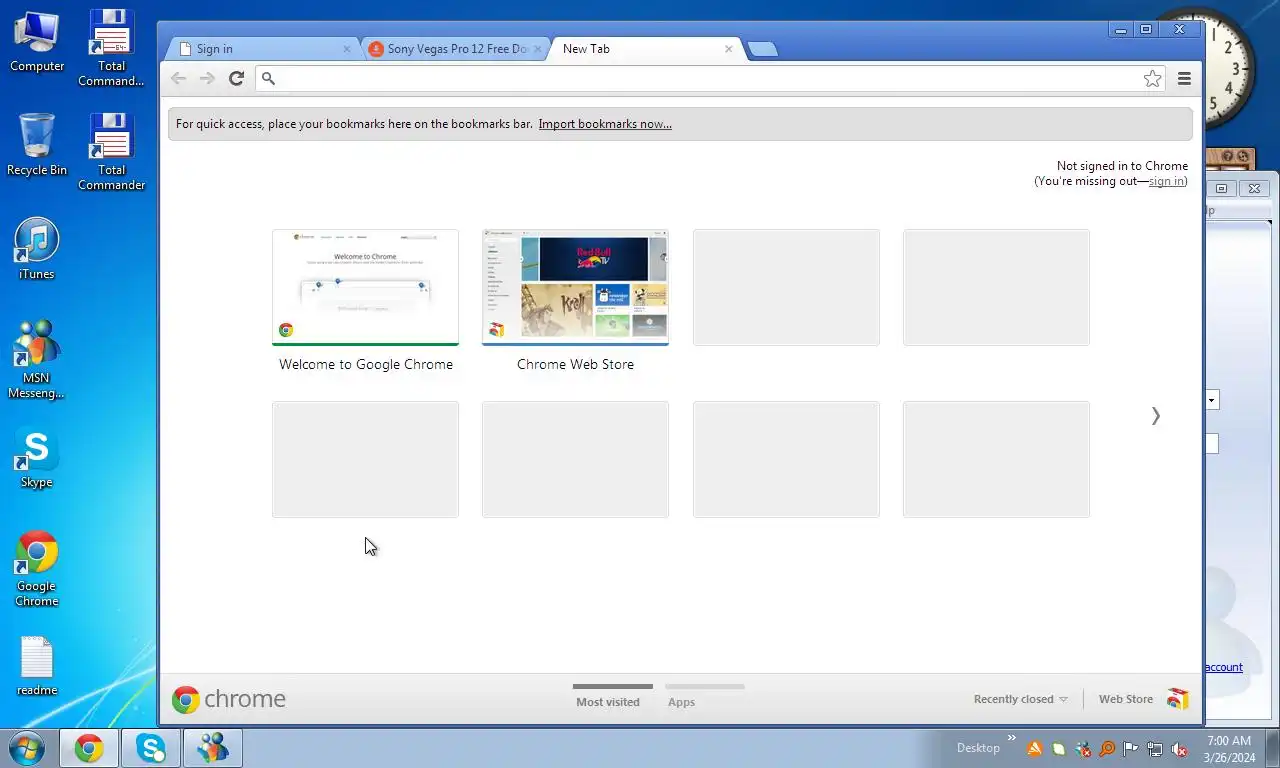Click the Desktop toolbar label in the taskbar
Viewport: 1280px width, 768px height.
(978, 748)
